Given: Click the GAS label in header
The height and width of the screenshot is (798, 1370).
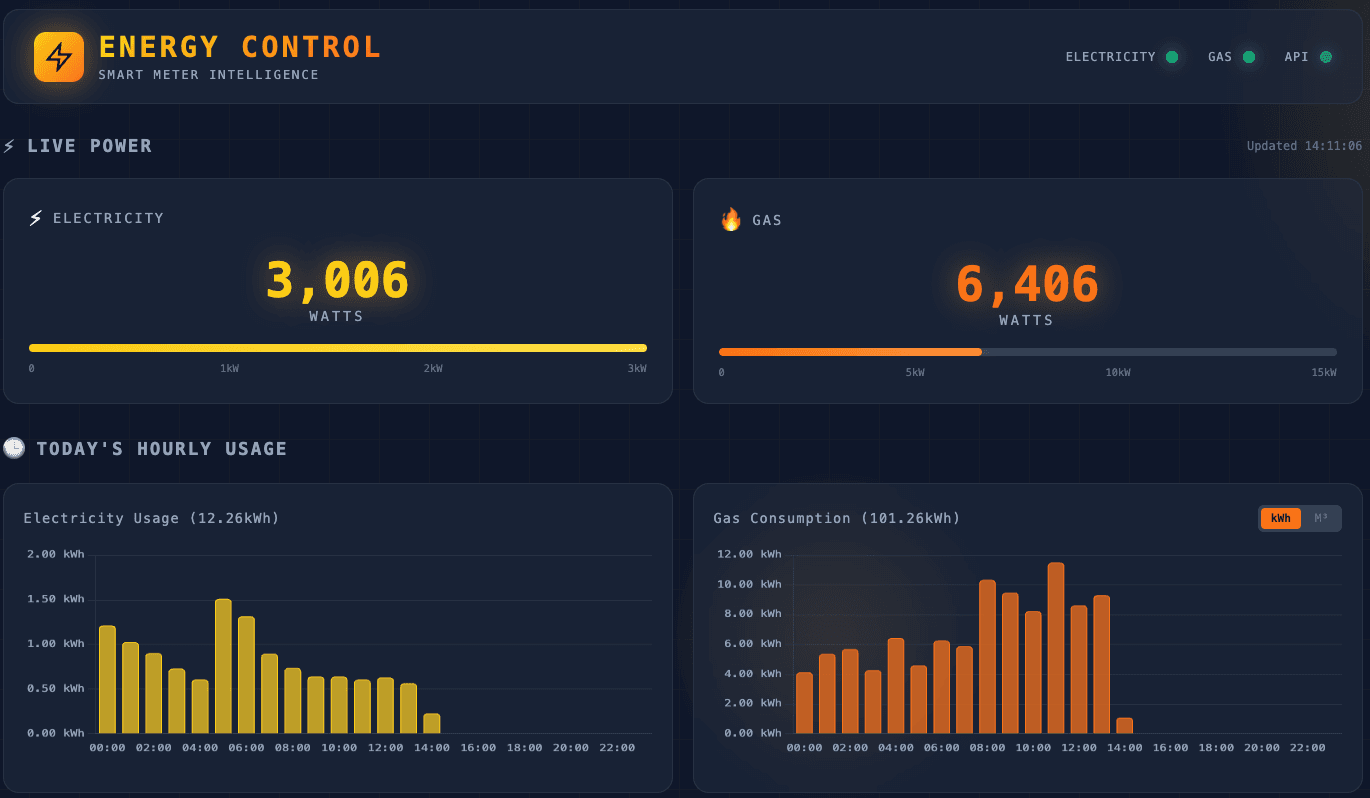Looking at the screenshot, I should tap(1220, 57).
